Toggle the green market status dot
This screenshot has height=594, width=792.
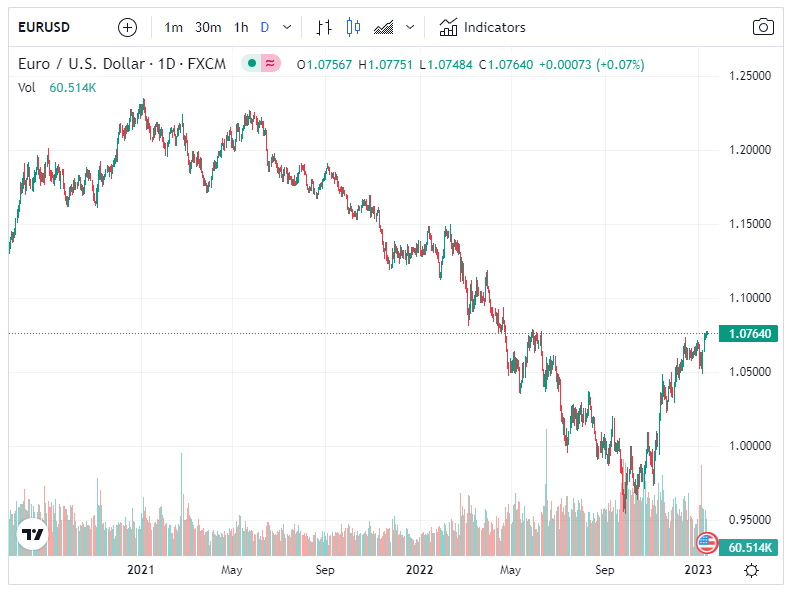point(253,64)
